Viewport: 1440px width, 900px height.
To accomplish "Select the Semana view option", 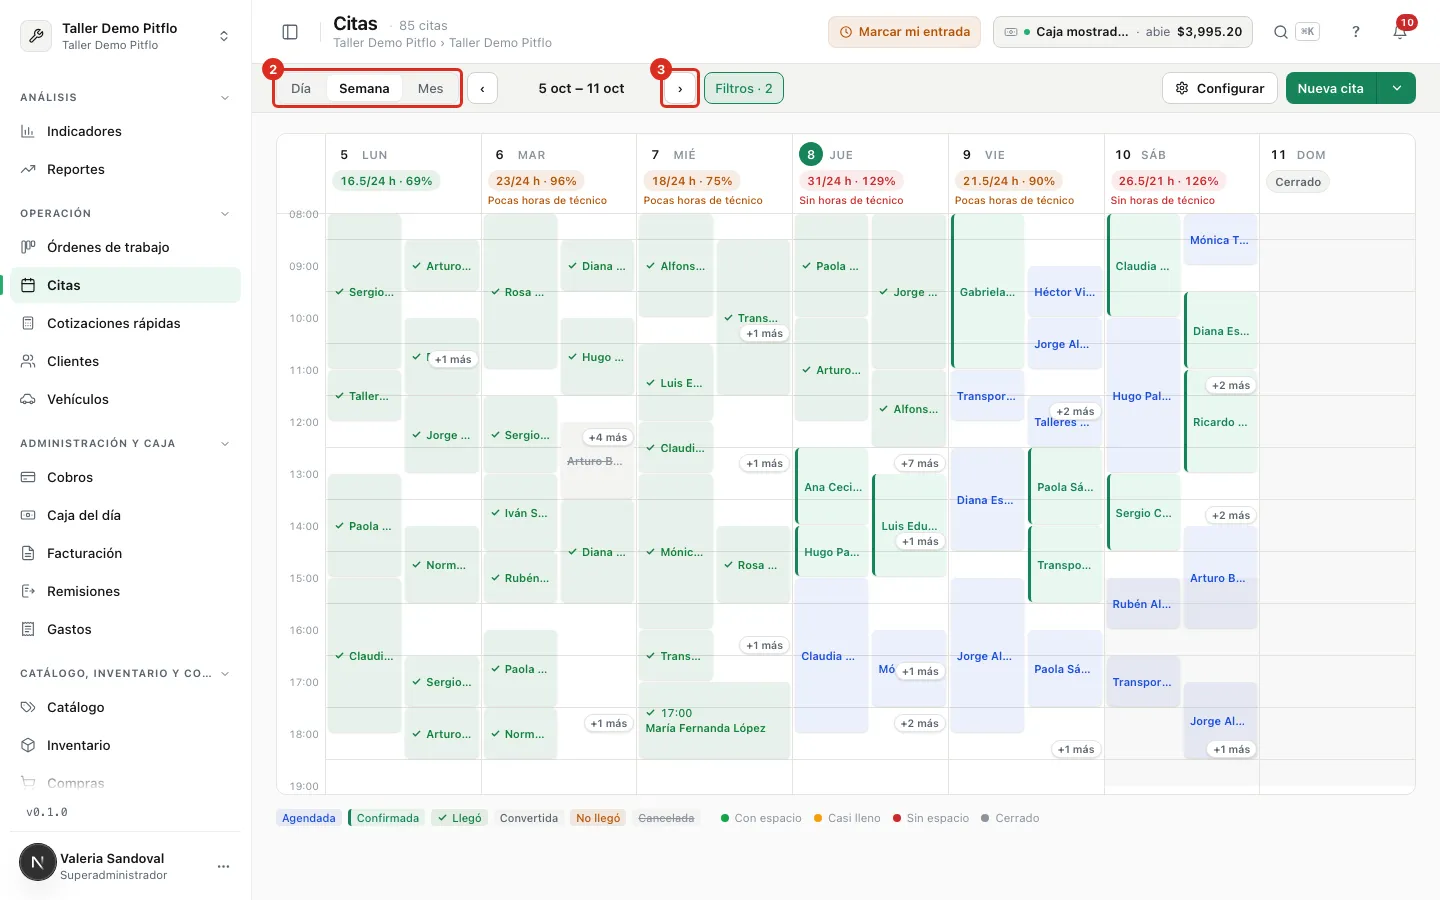I will tap(364, 88).
